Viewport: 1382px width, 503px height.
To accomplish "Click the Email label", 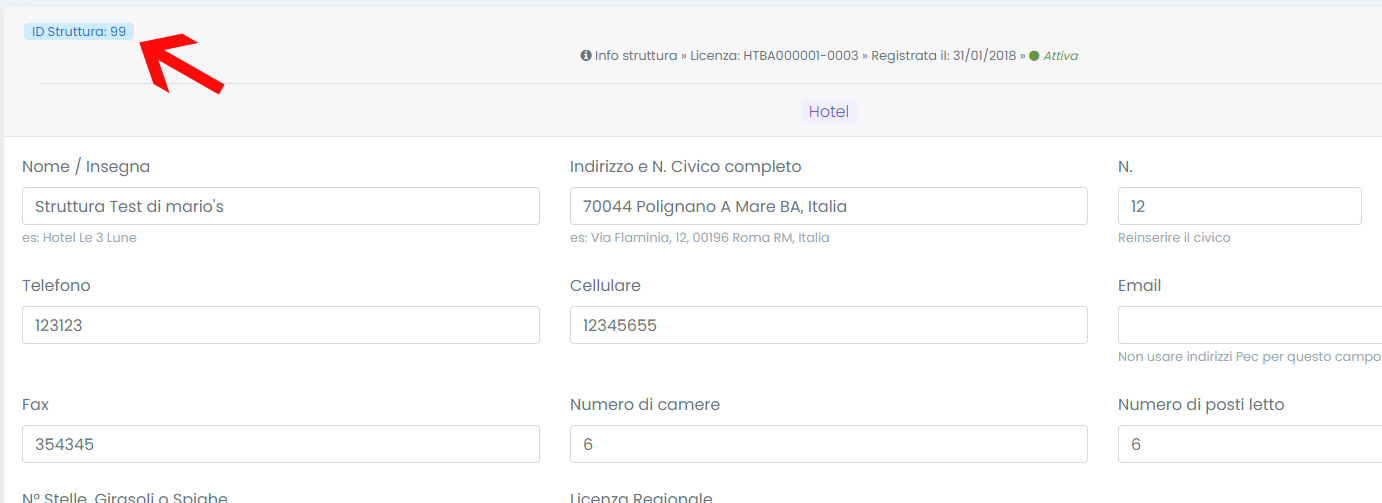I will pyautogui.click(x=1139, y=286).
